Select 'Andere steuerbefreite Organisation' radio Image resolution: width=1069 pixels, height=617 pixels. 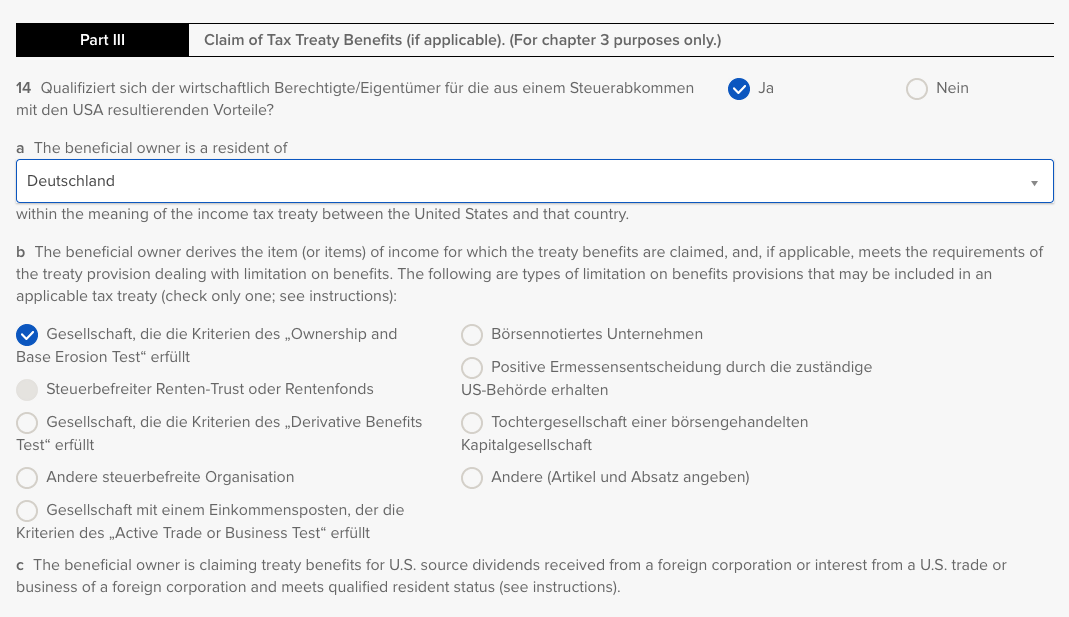click(28, 477)
